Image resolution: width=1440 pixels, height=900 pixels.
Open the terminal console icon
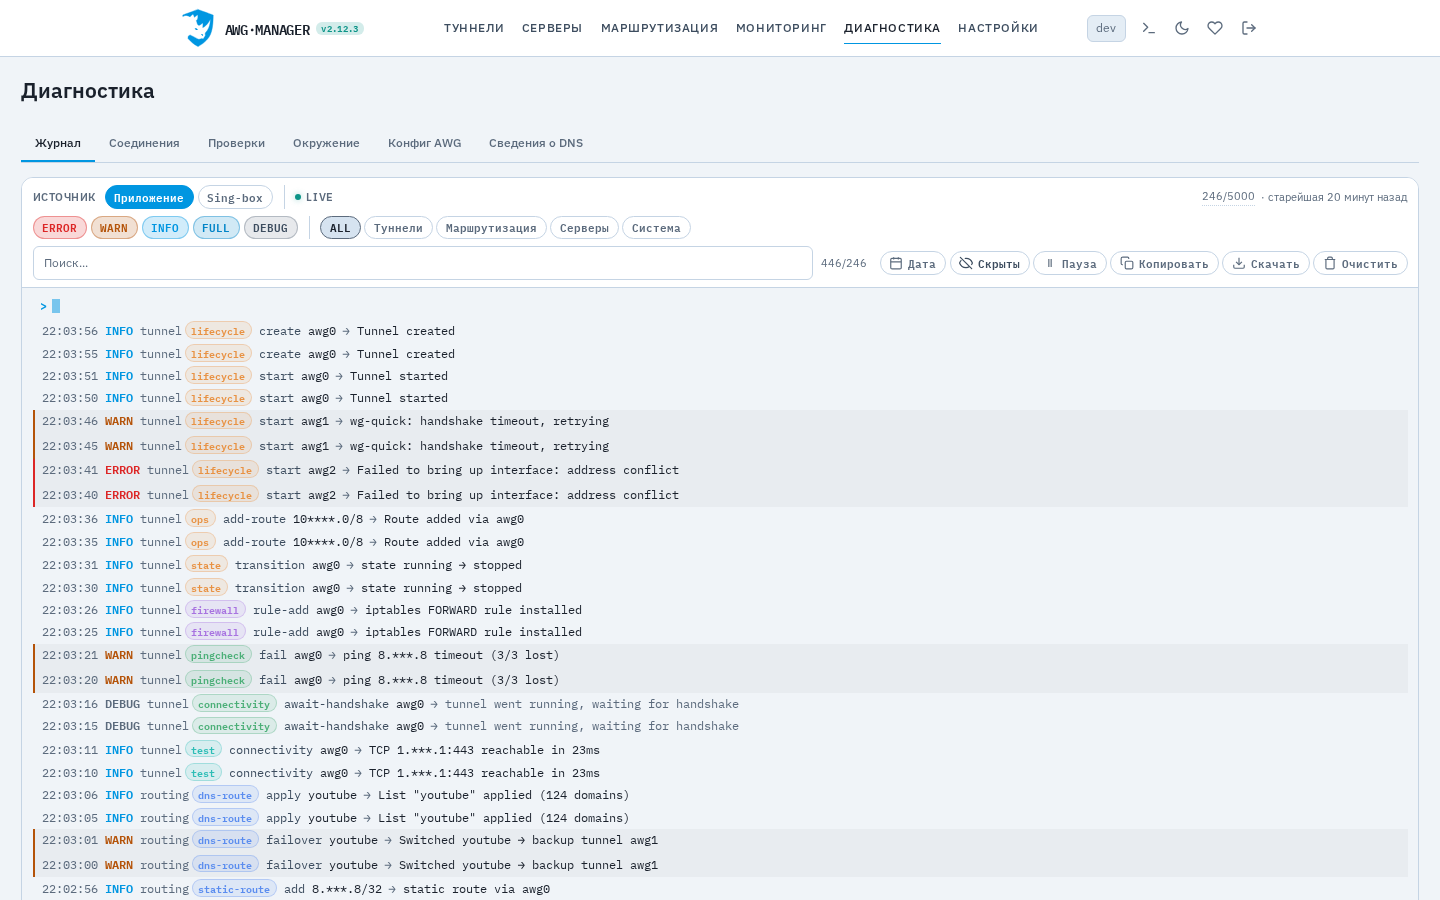[x=1149, y=28]
